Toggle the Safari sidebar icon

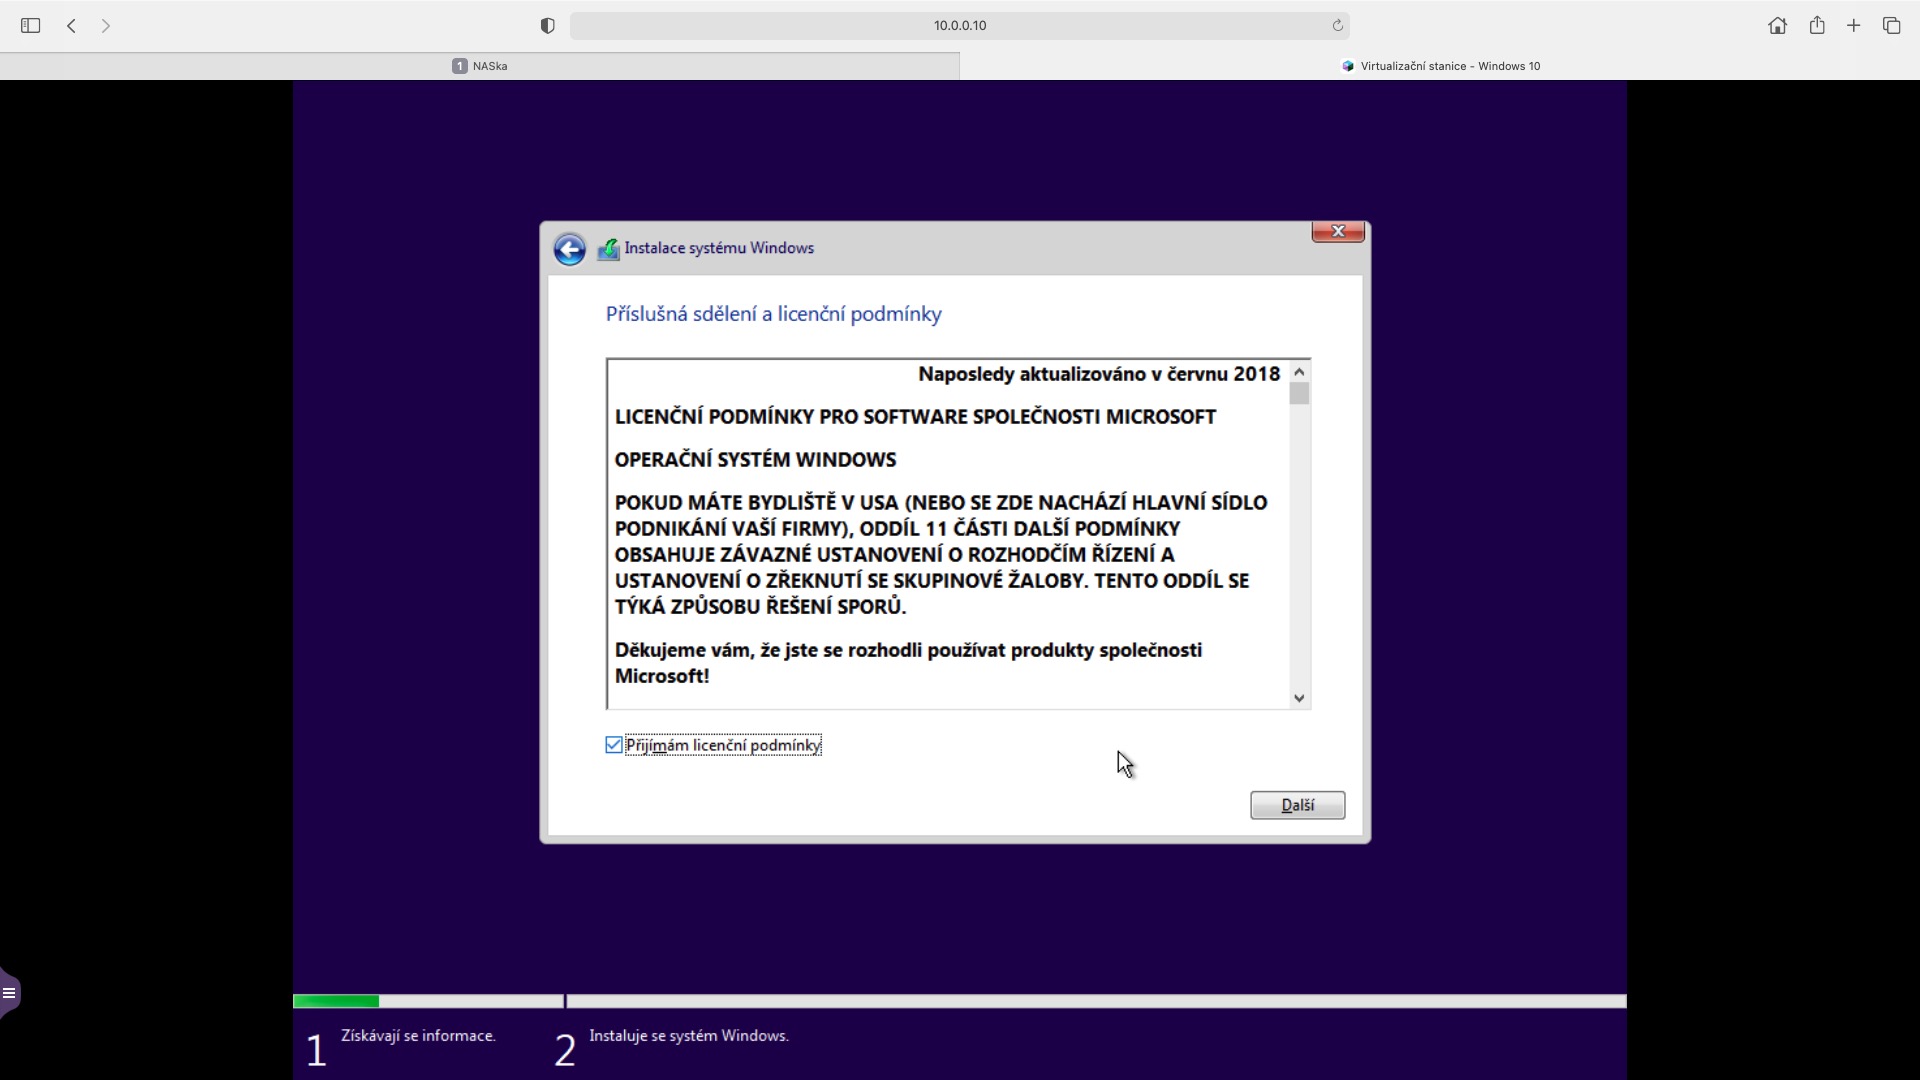click(30, 26)
